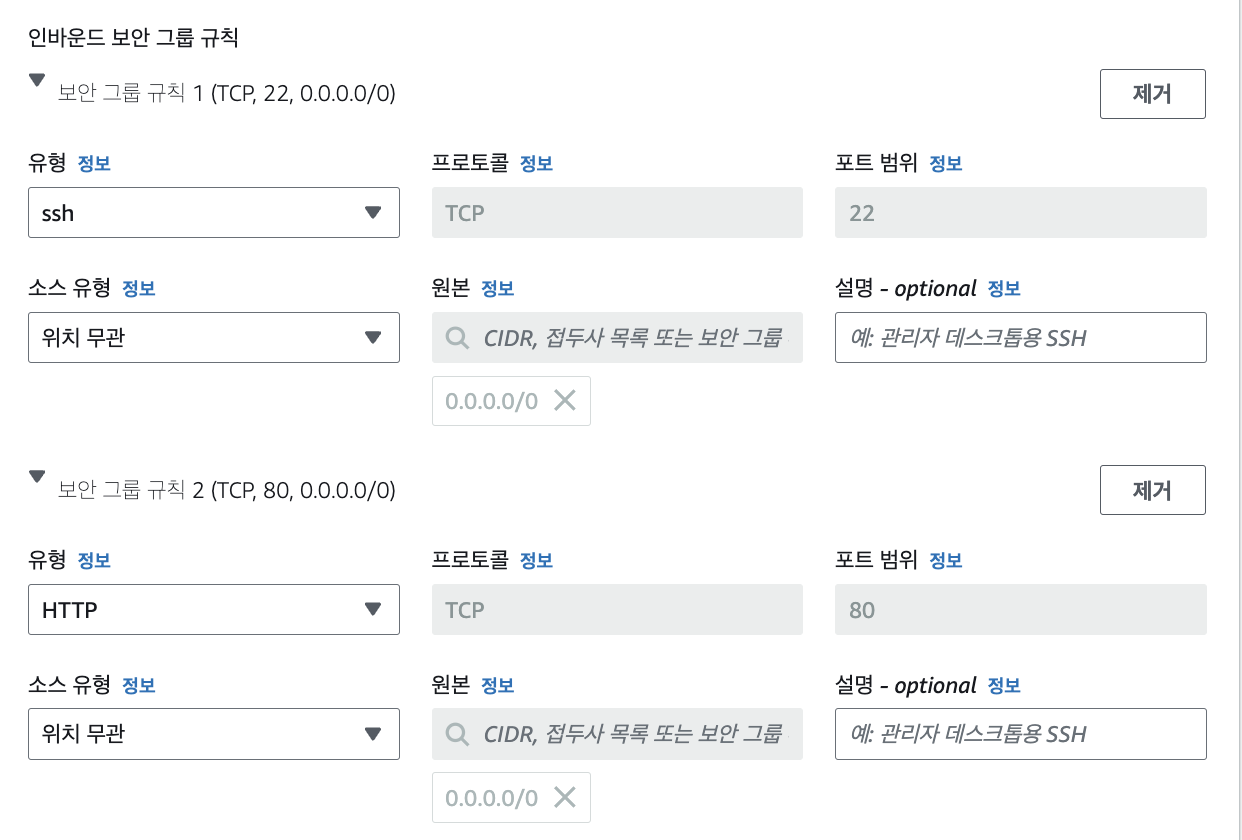Click 제거 button for rule 1

click(1152, 94)
